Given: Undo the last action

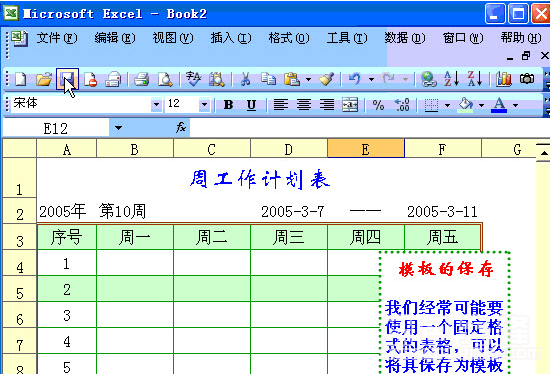Looking at the screenshot, I should pos(354,79).
